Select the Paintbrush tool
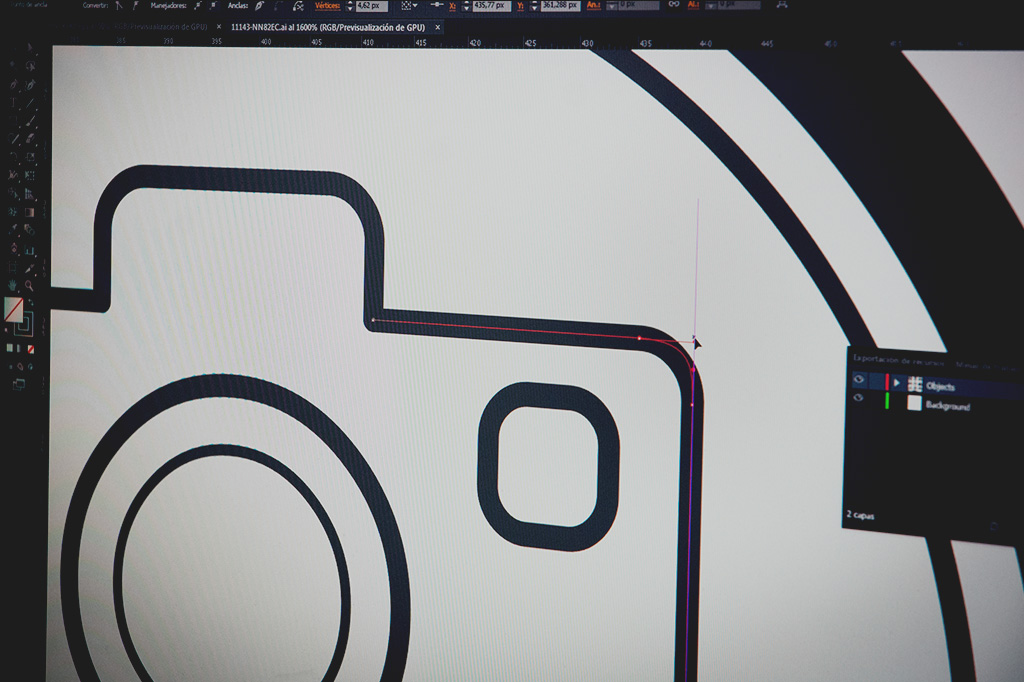Image resolution: width=1024 pixels, height=682 pixels. coord(31,121)
